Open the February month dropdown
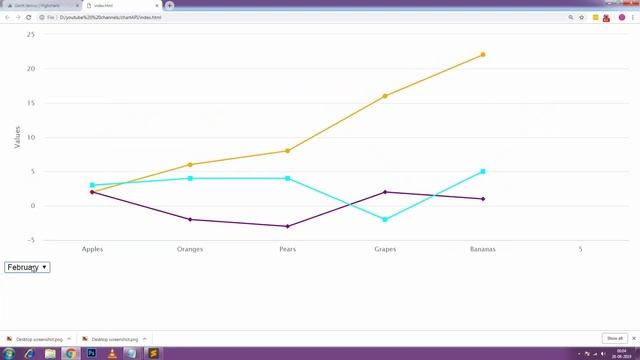Screen dimensions: 640x360 pos(27,267)
